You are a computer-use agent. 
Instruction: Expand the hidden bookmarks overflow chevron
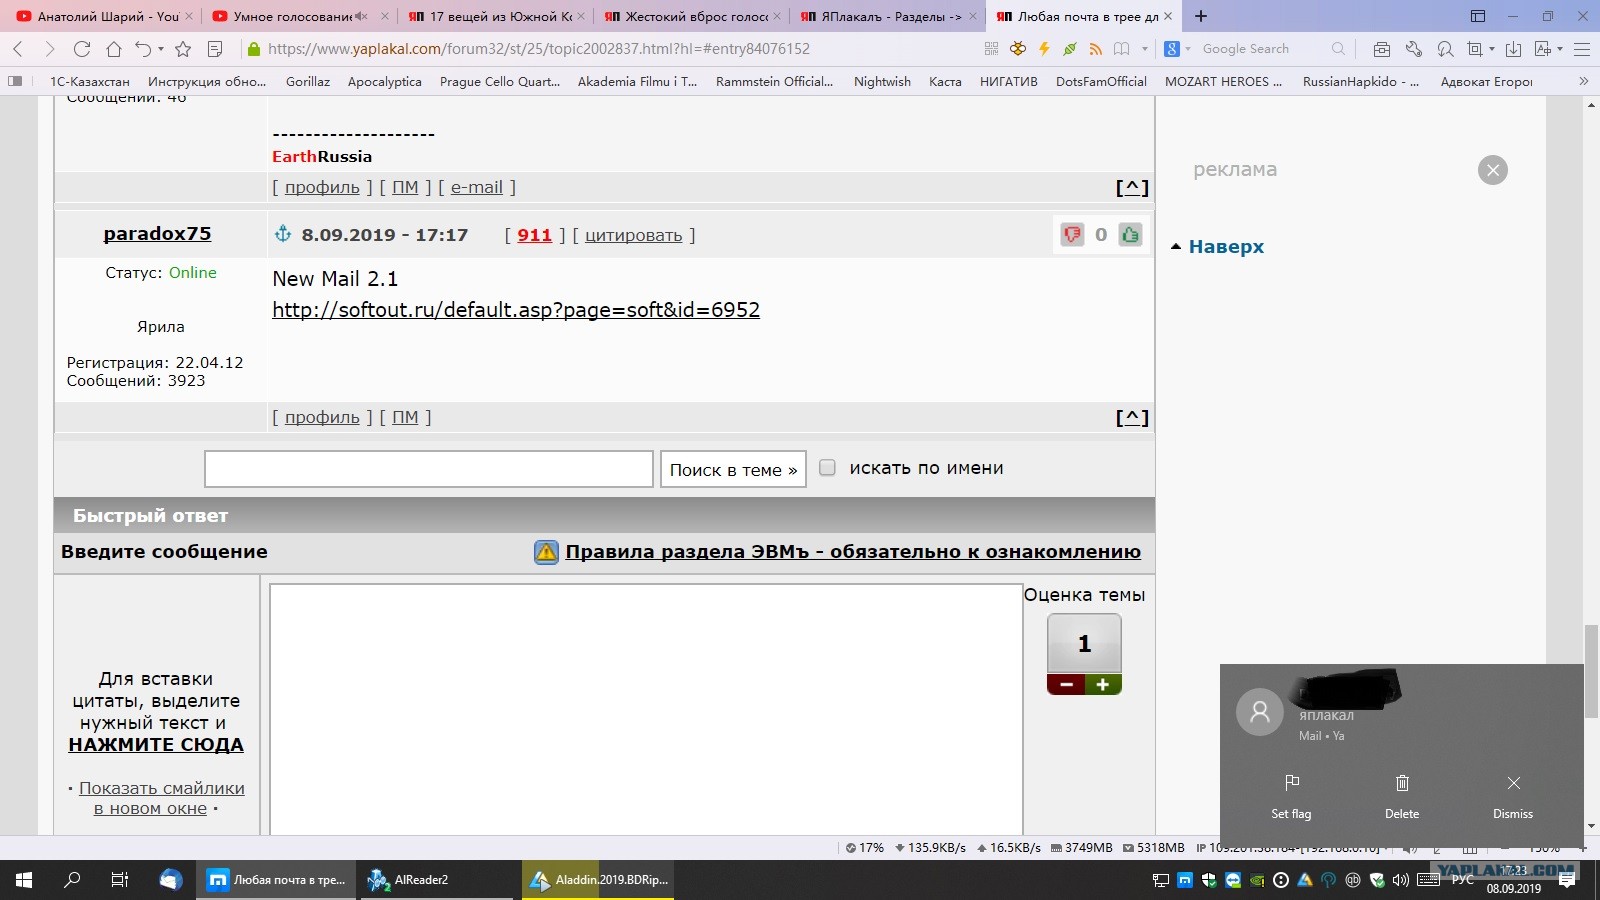1583,81
